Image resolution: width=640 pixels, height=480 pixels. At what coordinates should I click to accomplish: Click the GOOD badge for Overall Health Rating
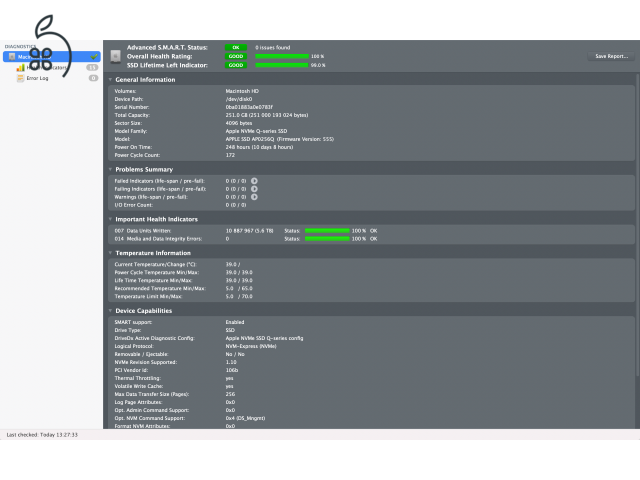(236, 56)
